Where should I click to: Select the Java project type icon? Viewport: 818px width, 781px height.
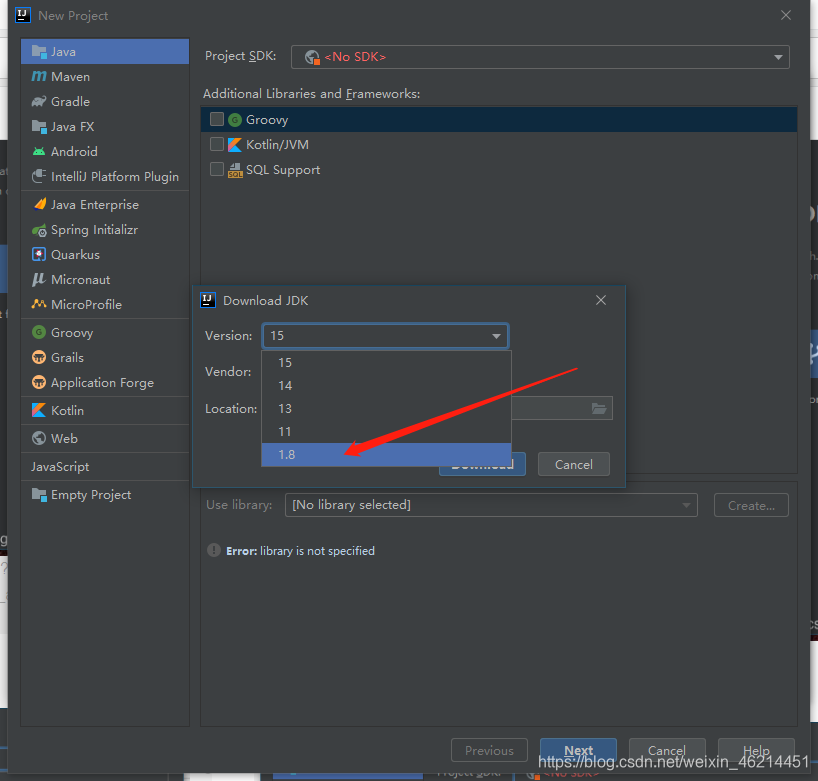[39, 52]
